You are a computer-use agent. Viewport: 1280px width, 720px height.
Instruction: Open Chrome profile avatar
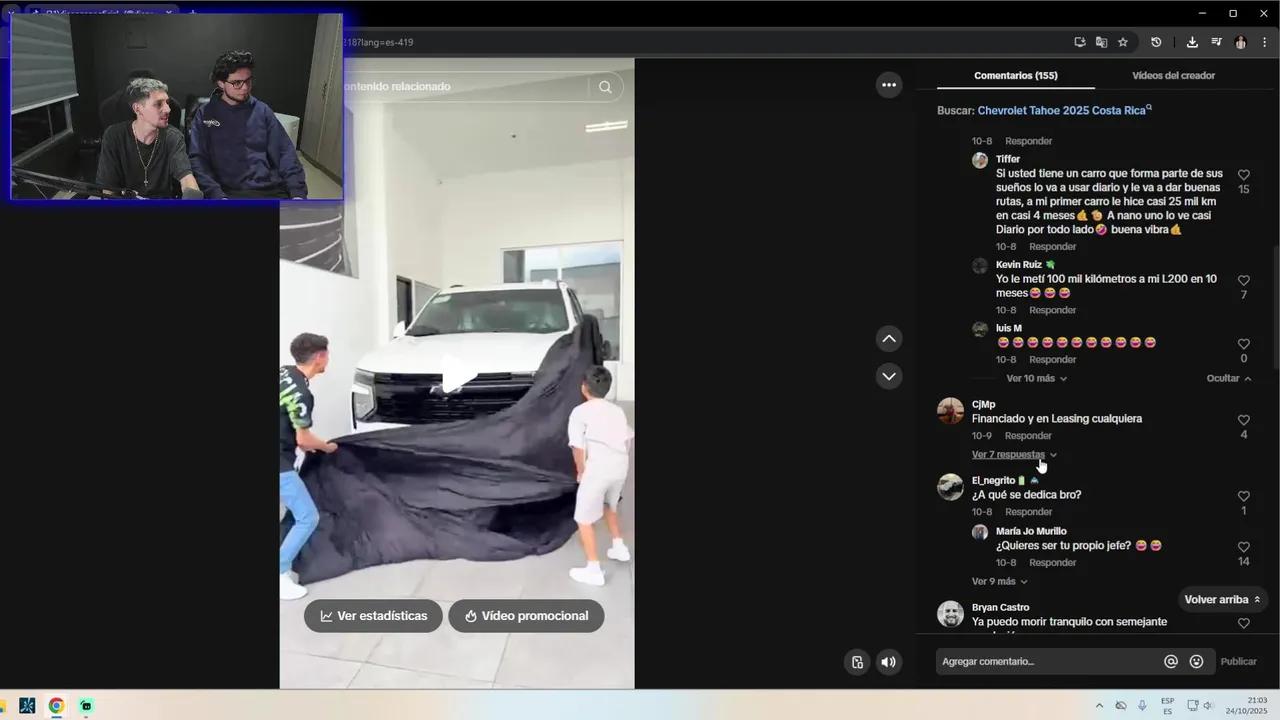(1241, 42)
